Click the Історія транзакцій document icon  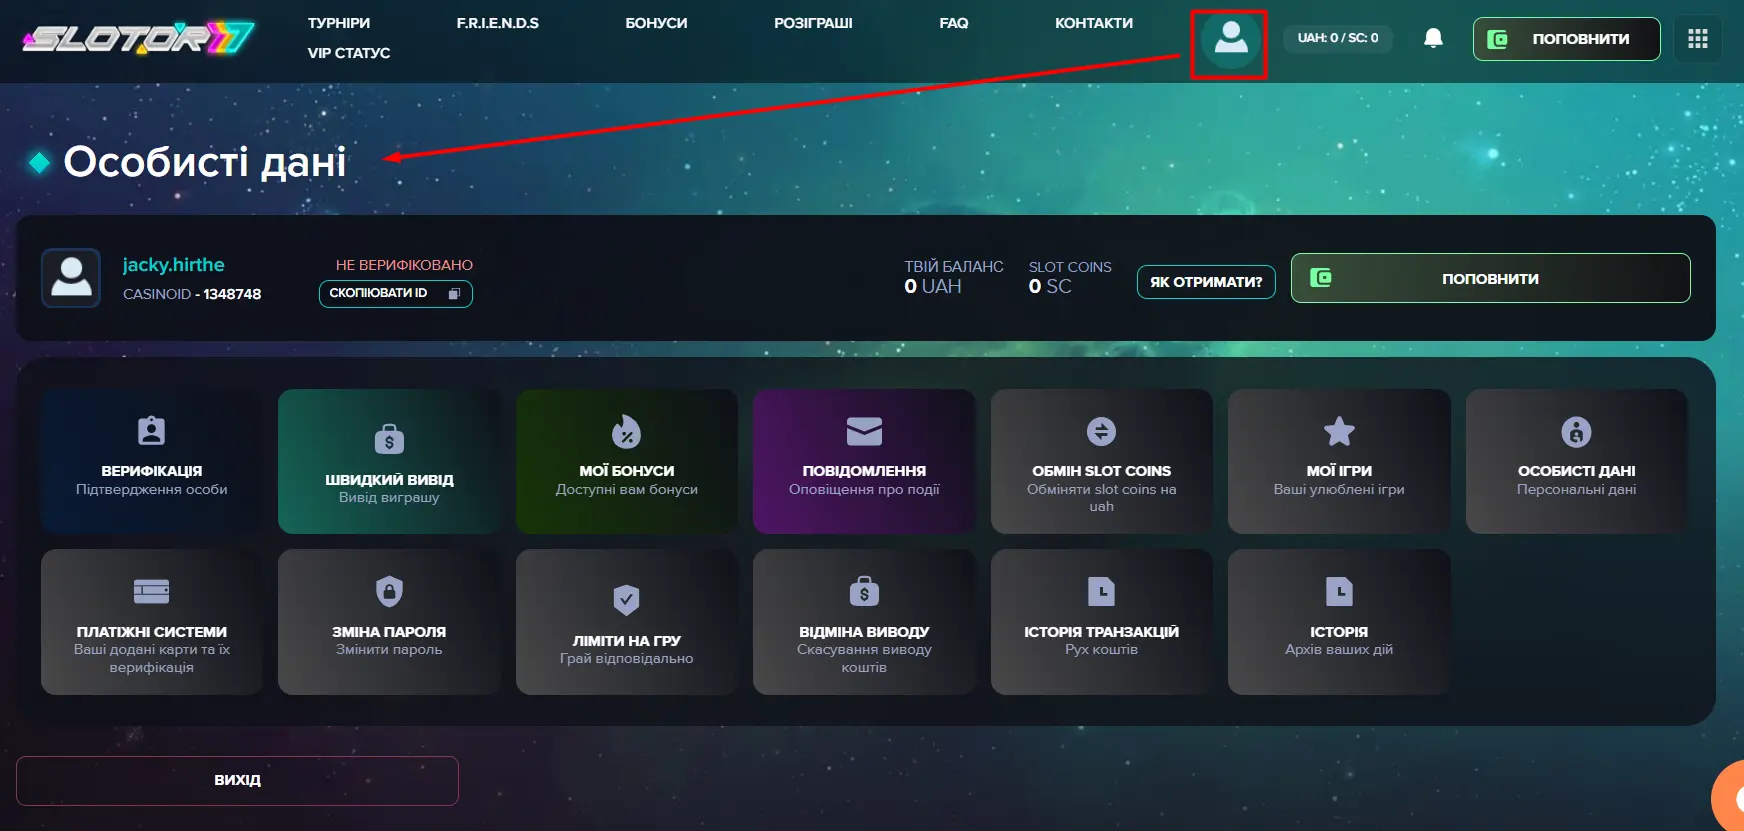[x=1101, y=591]
